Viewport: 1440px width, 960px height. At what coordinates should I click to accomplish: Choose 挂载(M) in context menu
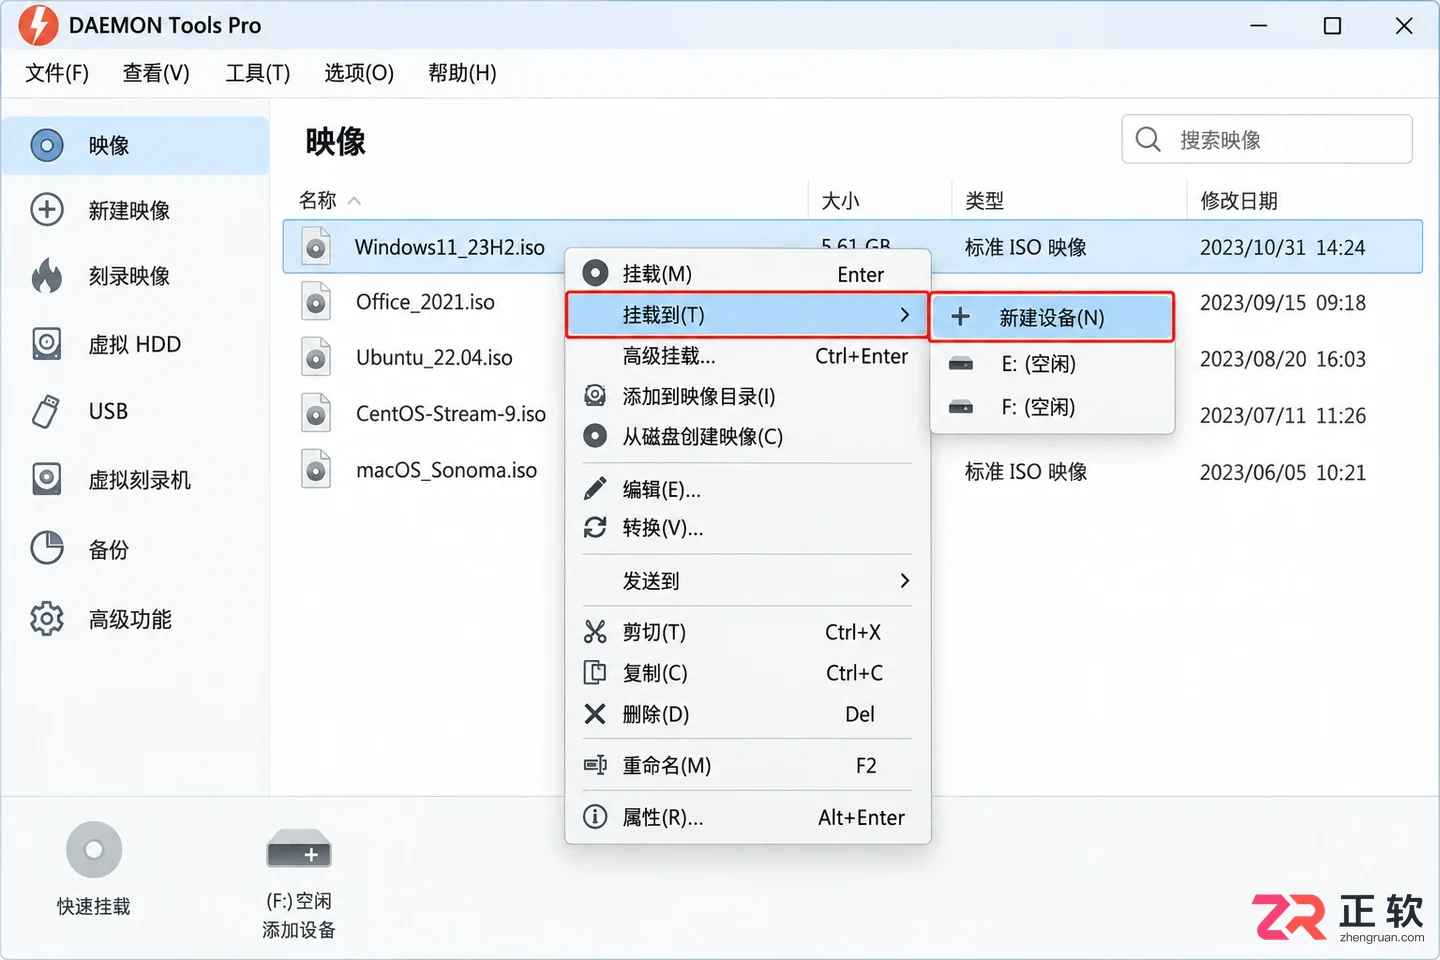(748, 274)
